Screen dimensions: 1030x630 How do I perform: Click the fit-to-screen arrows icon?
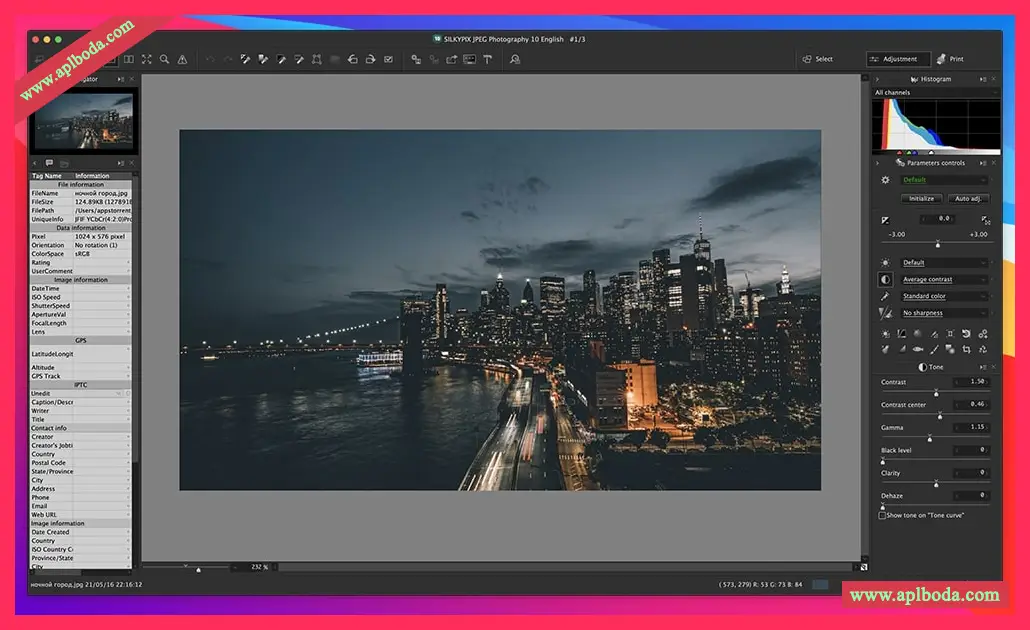coord(147,60)
